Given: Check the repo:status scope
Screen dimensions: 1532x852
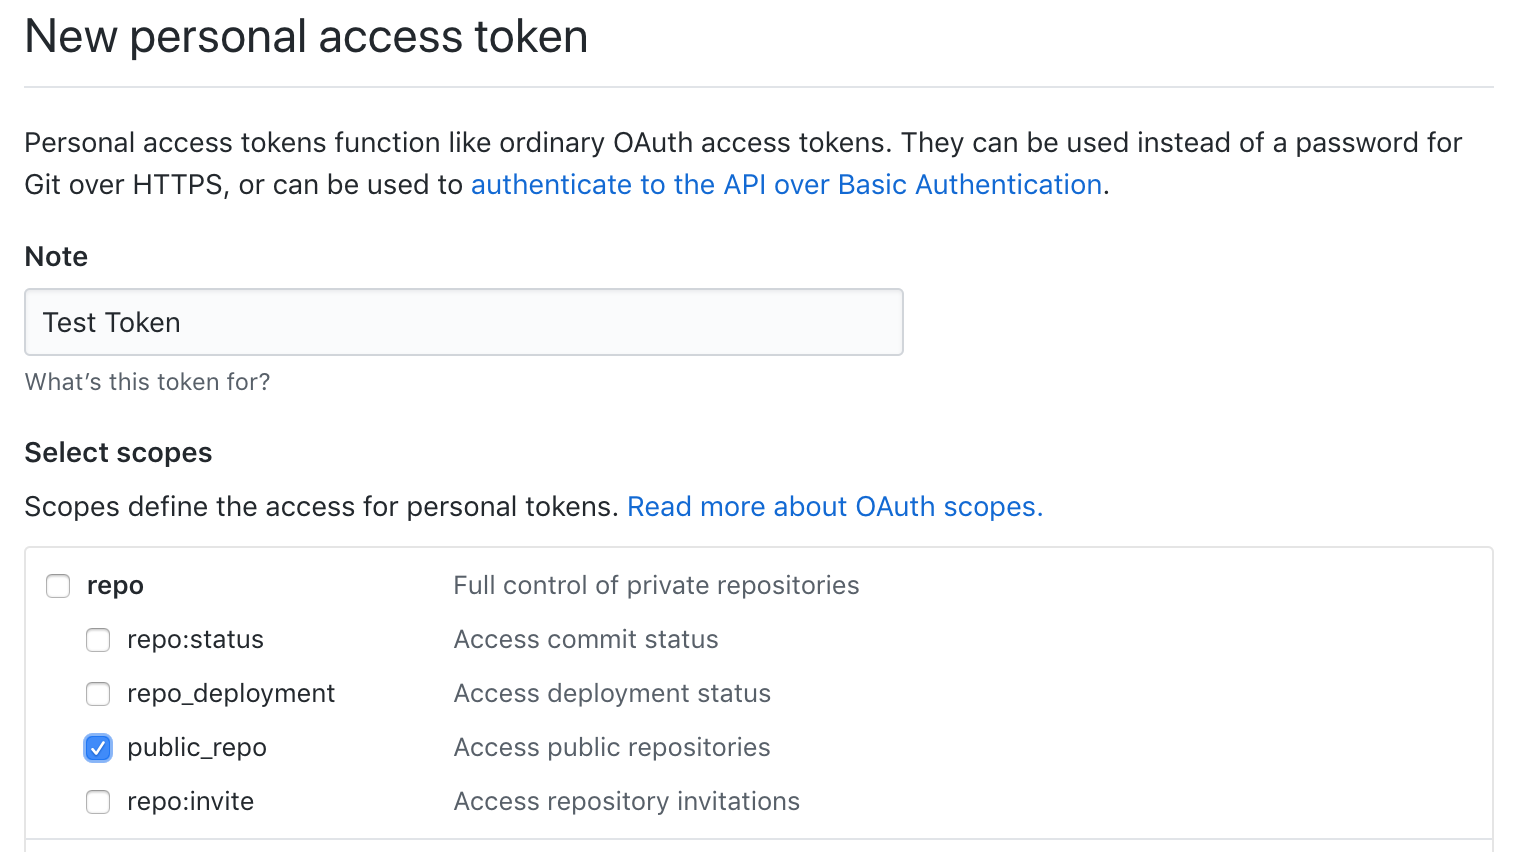Looking at the screenshot, I should coord(97,640).
